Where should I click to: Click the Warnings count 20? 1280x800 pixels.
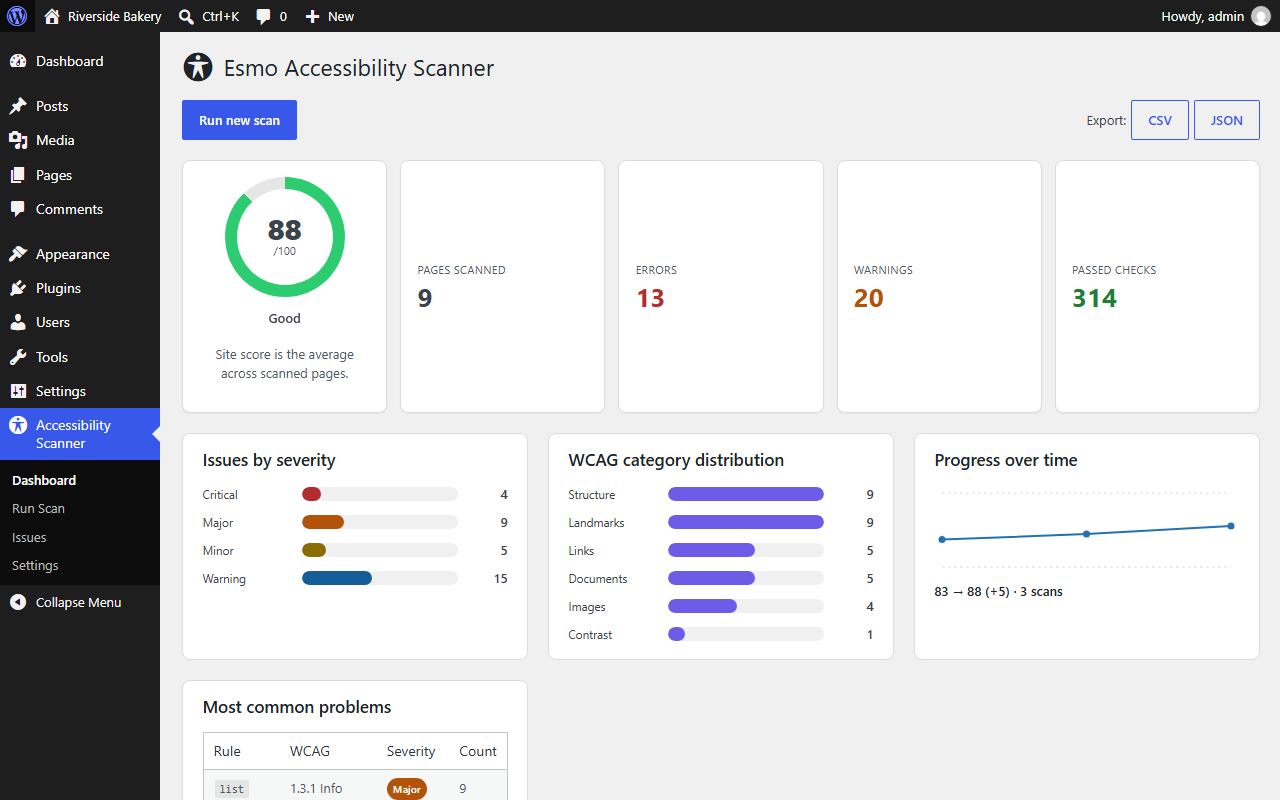click(x=868, y=298)
